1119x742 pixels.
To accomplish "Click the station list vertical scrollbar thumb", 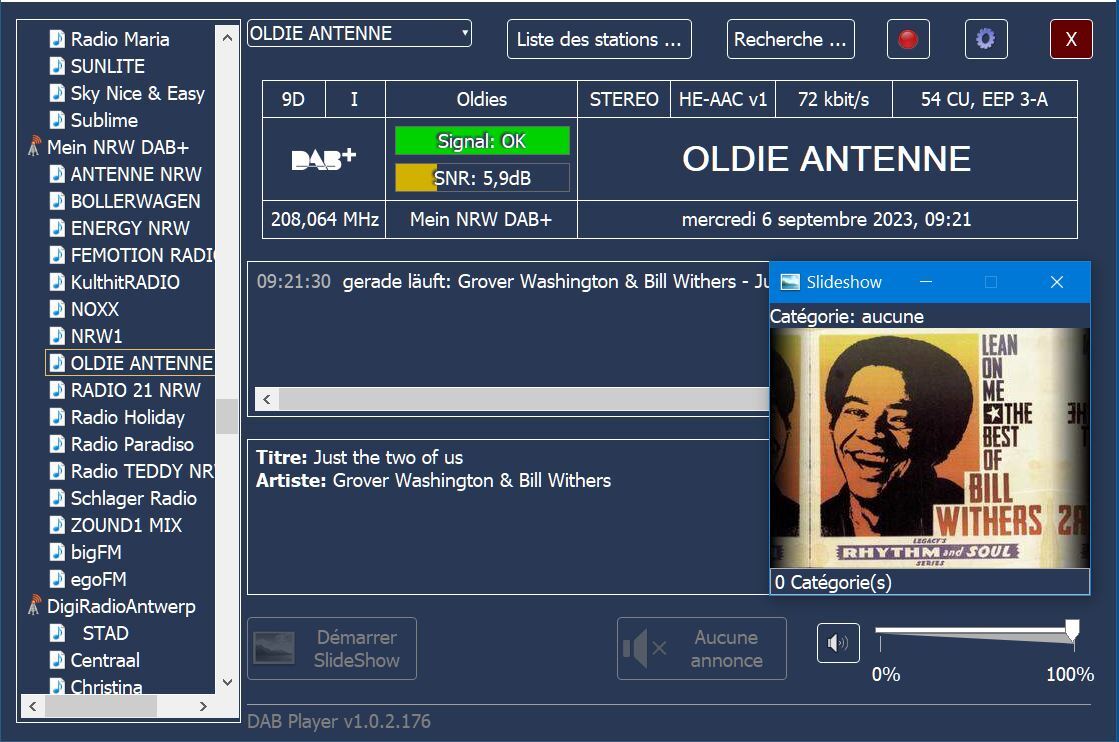I will coord(227,416).
